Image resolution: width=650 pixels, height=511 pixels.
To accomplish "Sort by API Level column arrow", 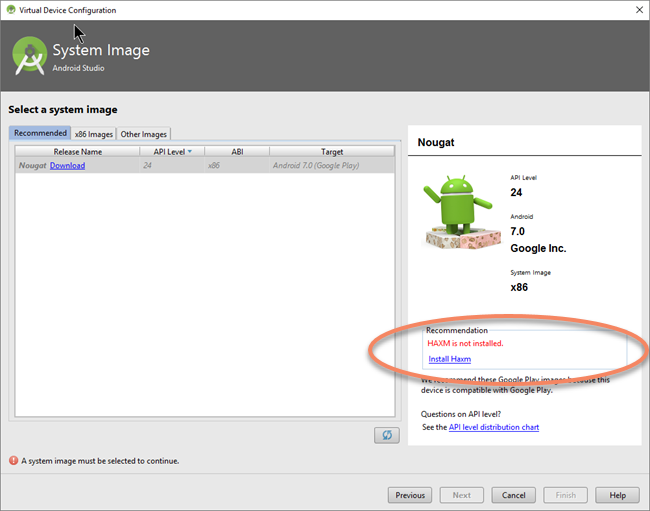I will 190,152.
